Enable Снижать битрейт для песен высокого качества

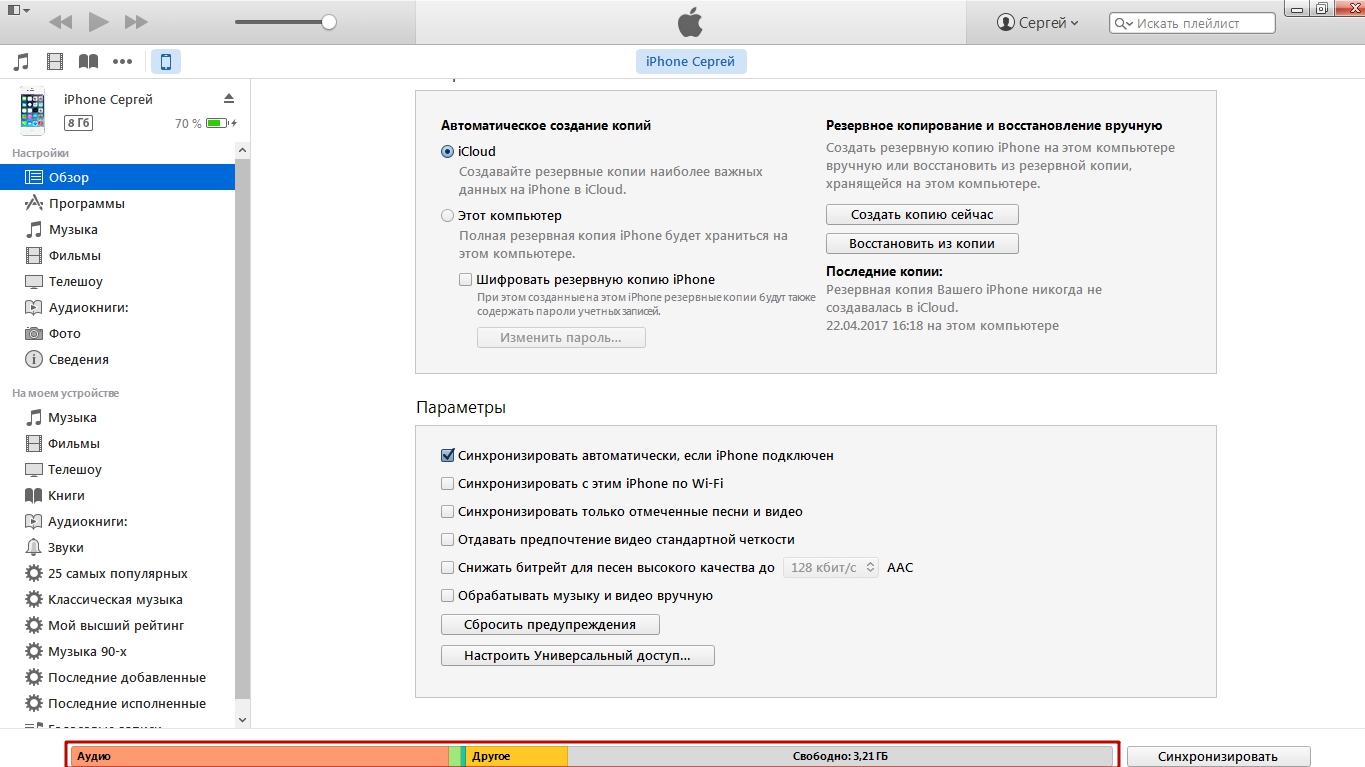coord(447,567)
